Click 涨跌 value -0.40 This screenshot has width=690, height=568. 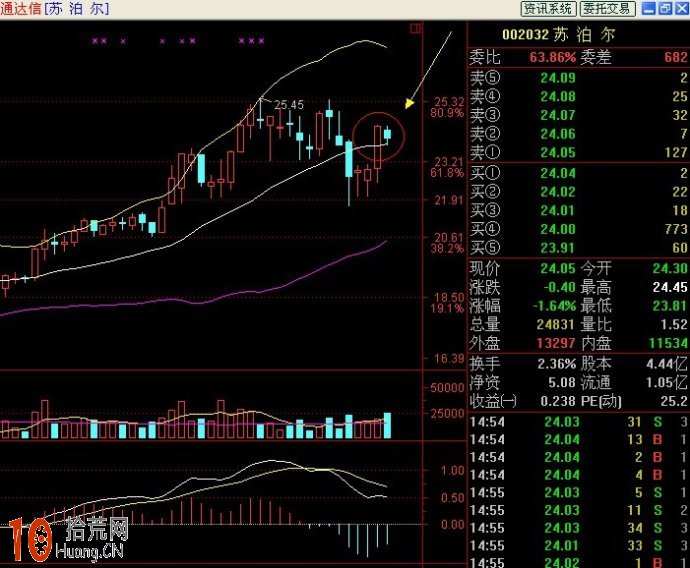click(559, 287)
